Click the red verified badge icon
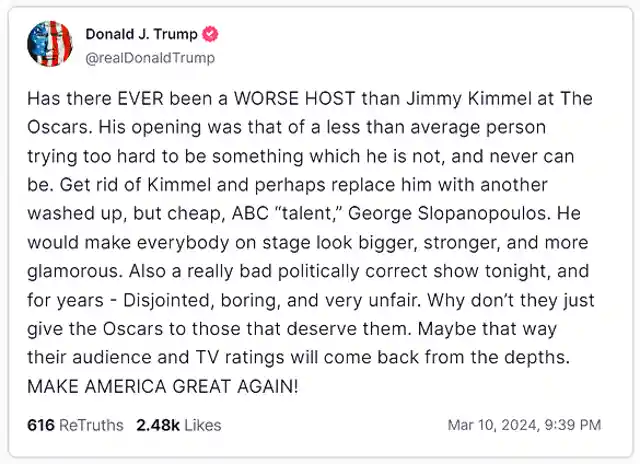The image size is (640, 464). (x=211, y=35)
